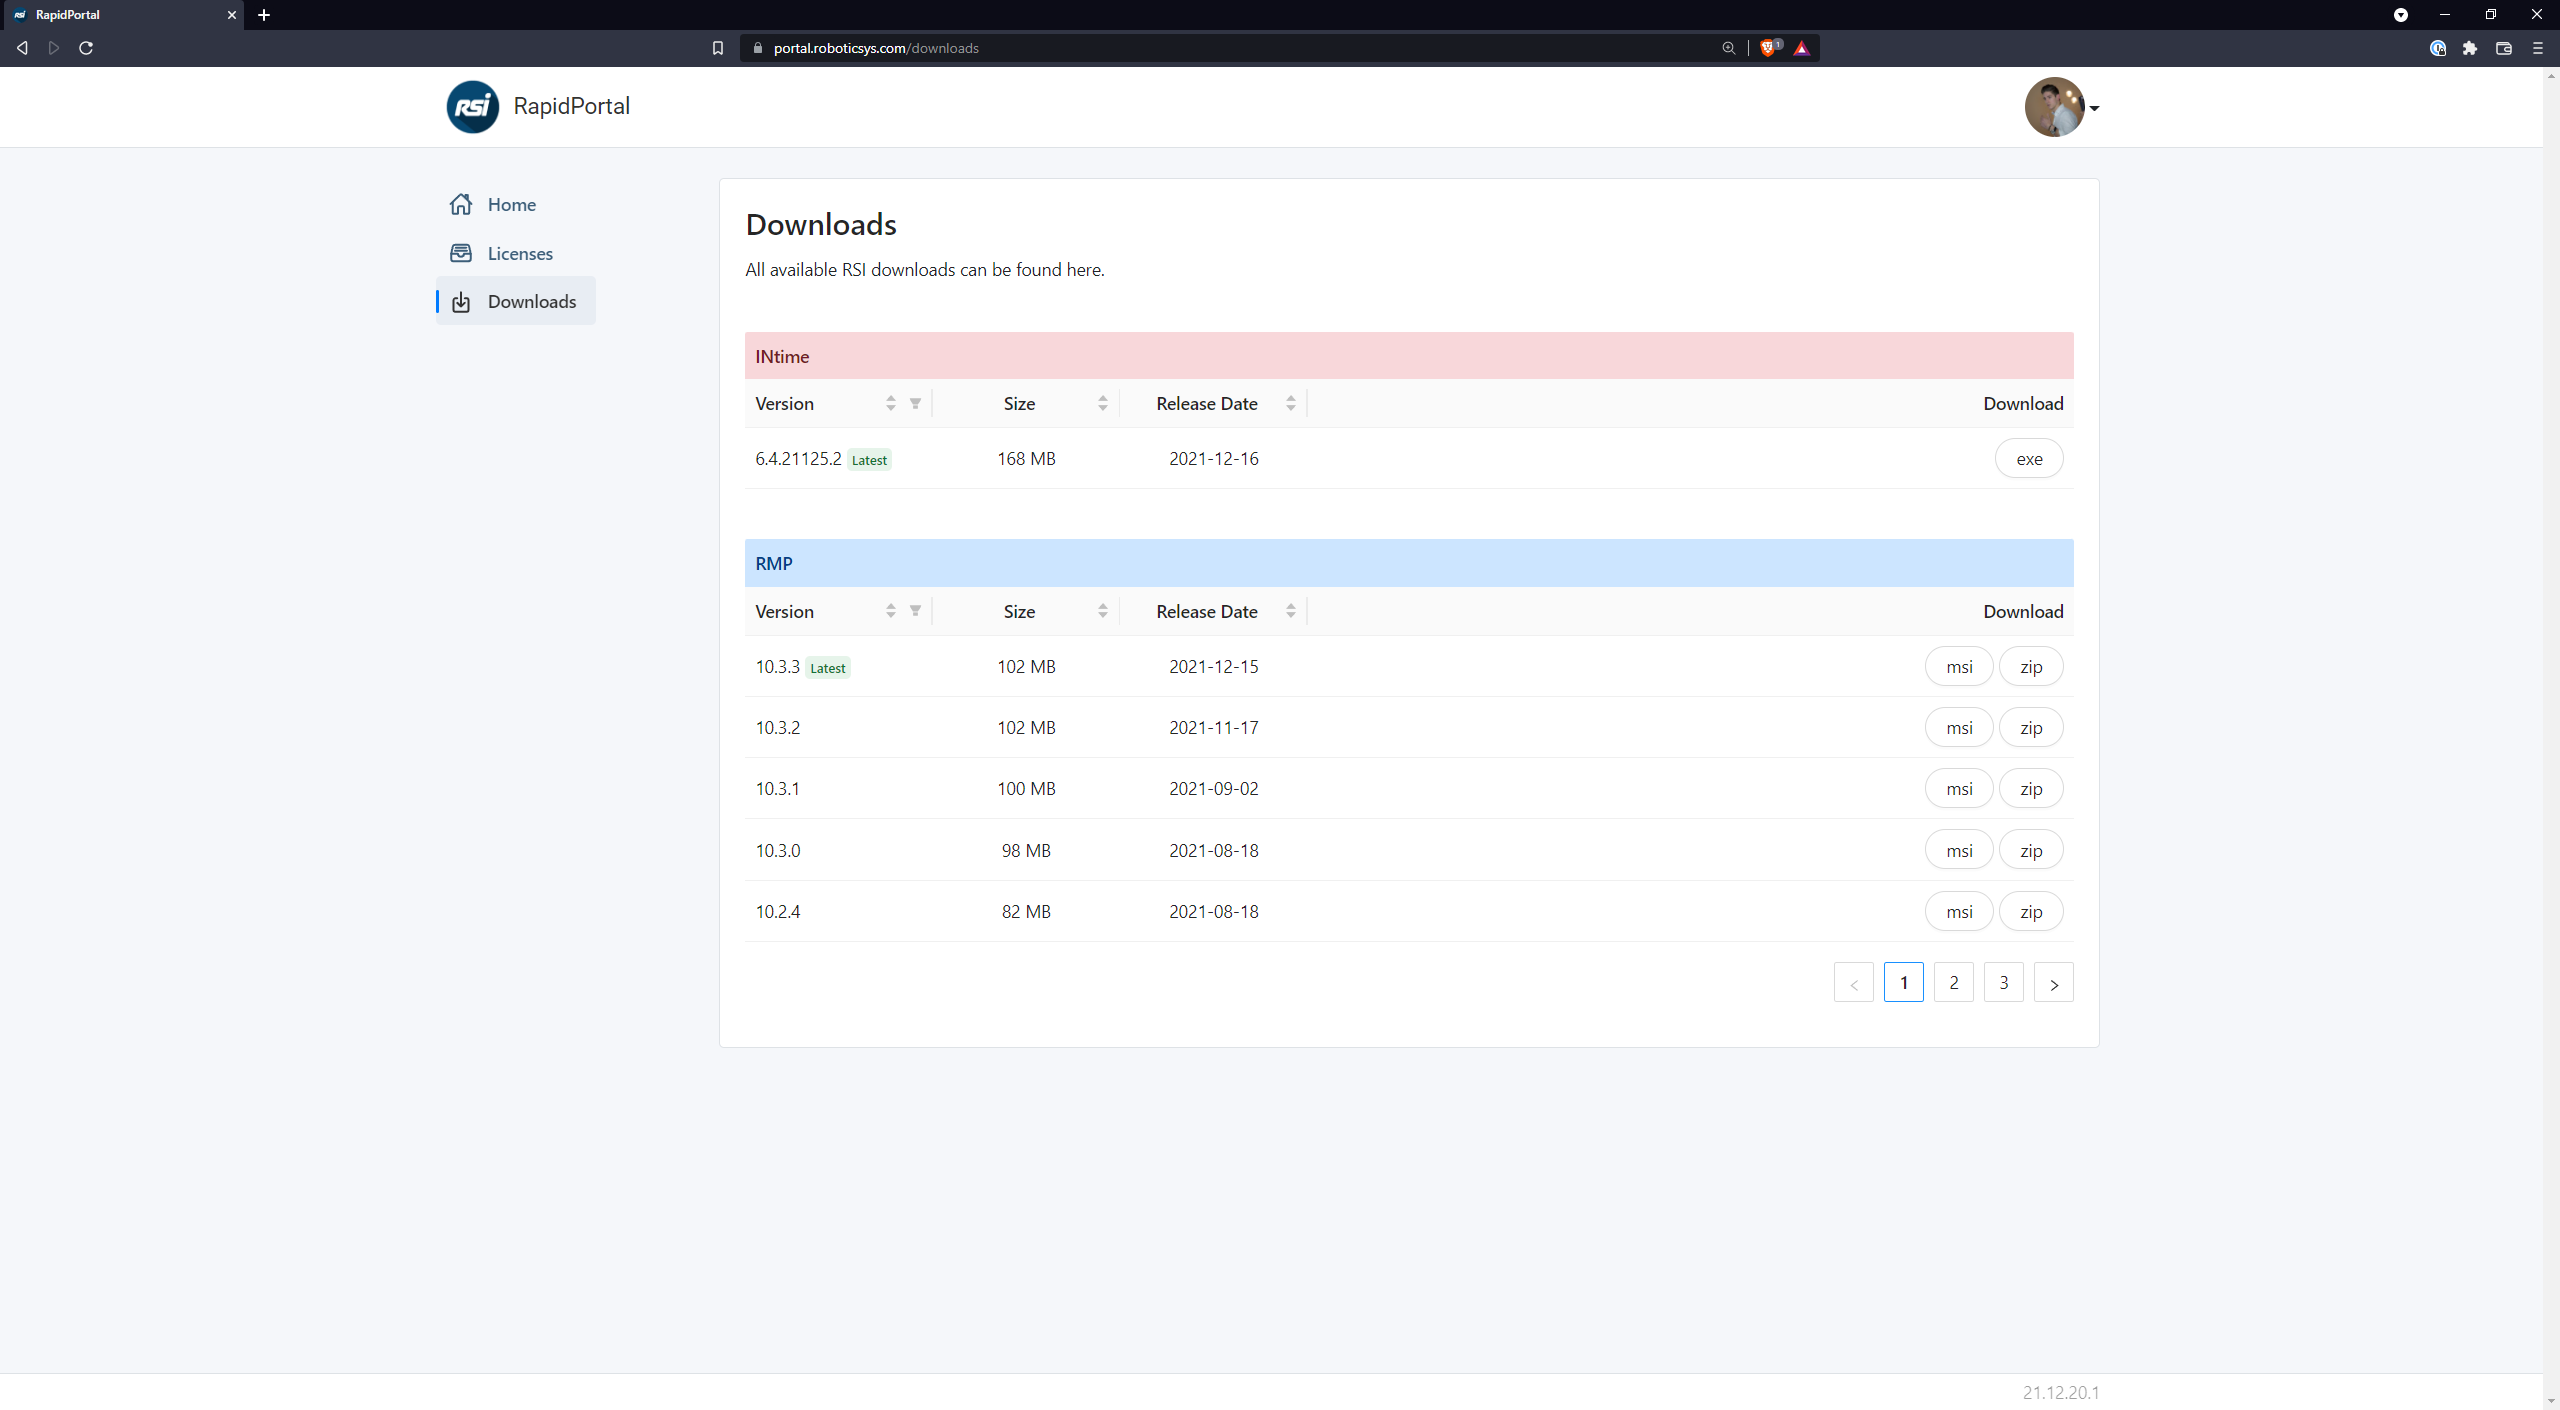Go to pagination page 3
This screenshot has height=1410, width=2560.
(x=2003, y=983)
